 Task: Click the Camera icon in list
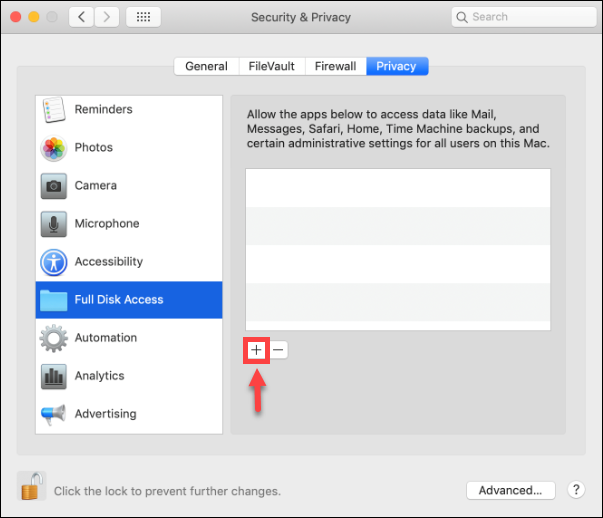pyautogui.click(x=53, y=186)
